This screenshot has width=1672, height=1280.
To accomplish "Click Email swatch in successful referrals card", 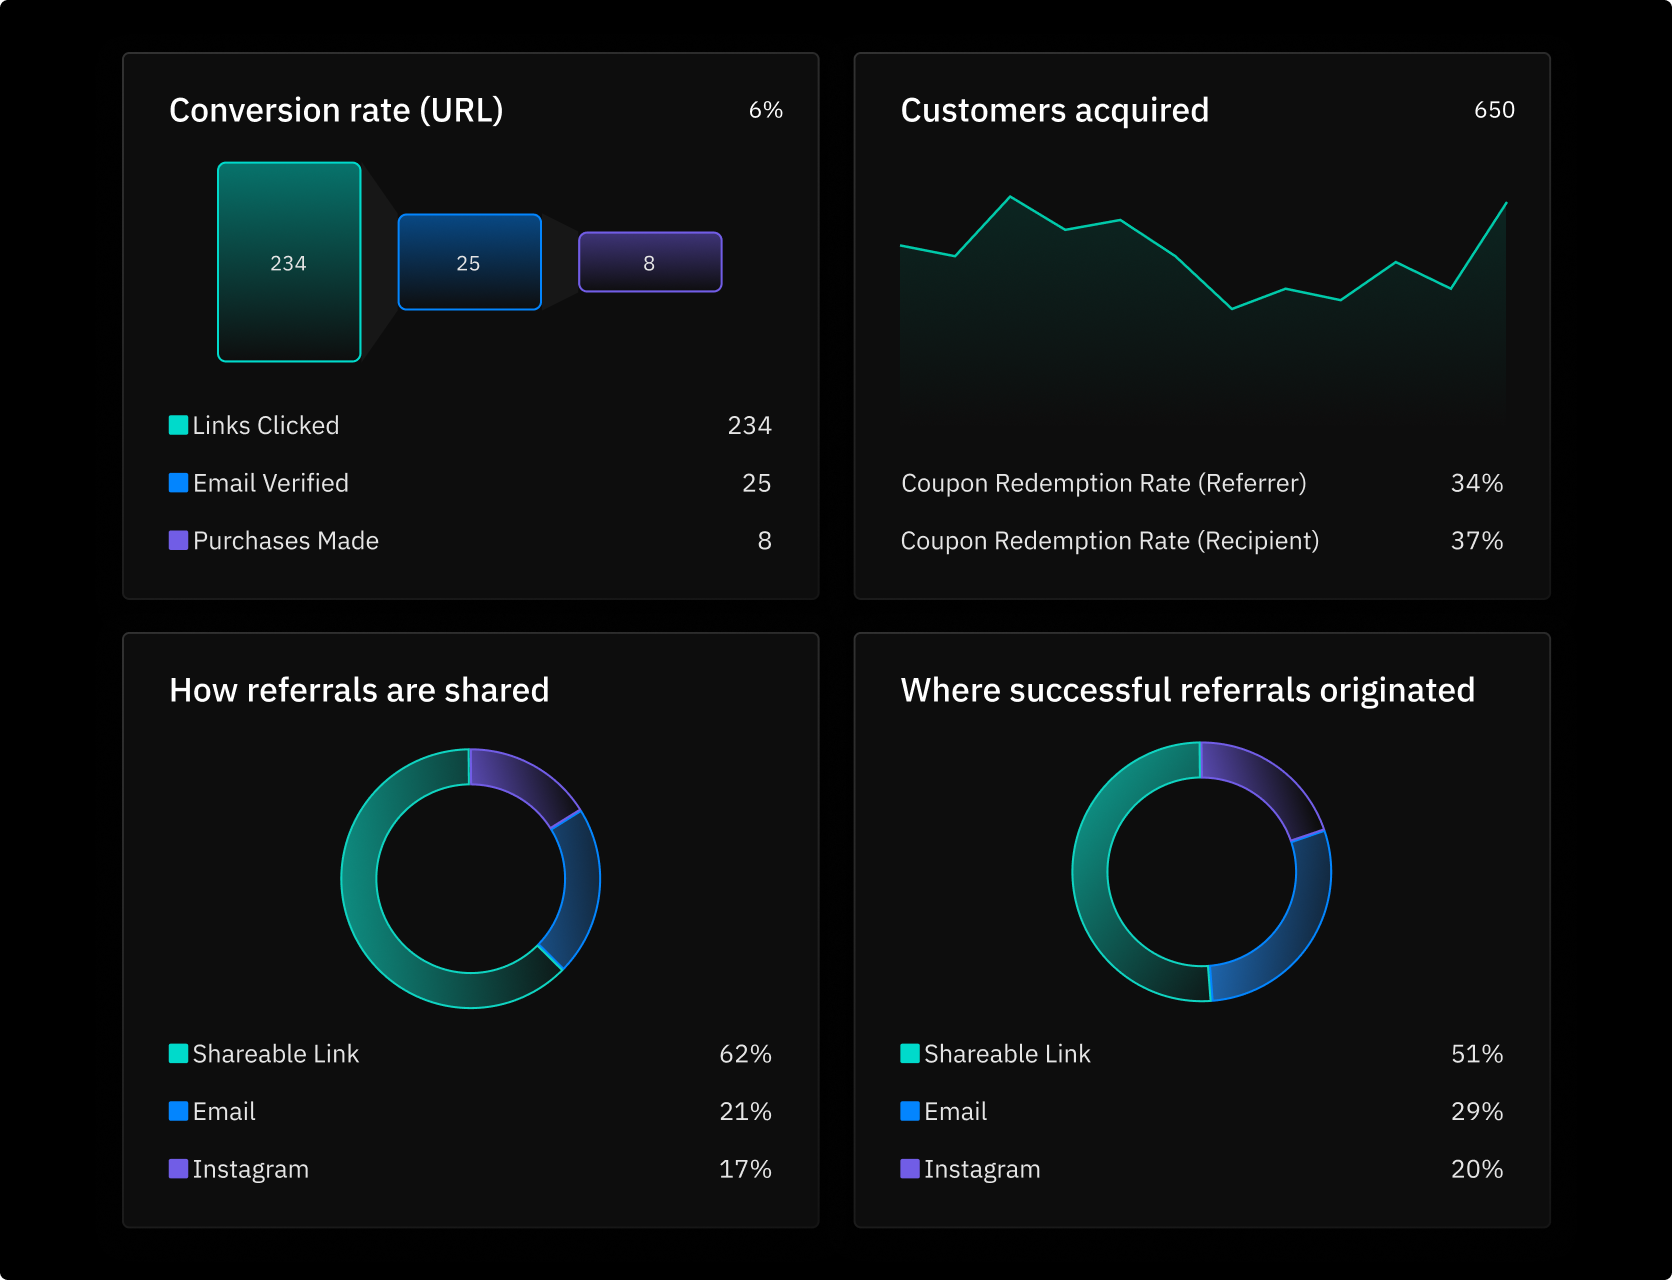I will 910,1111.
